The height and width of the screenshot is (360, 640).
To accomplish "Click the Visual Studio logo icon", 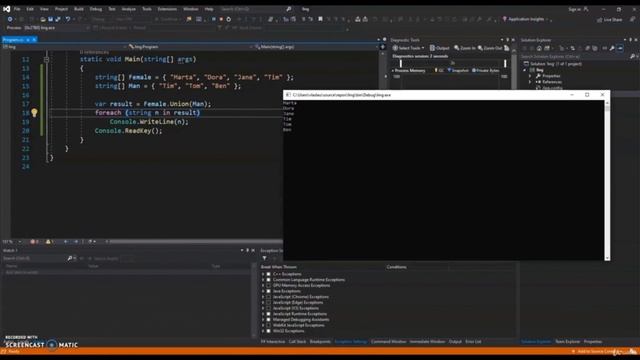I will [7, 9].
